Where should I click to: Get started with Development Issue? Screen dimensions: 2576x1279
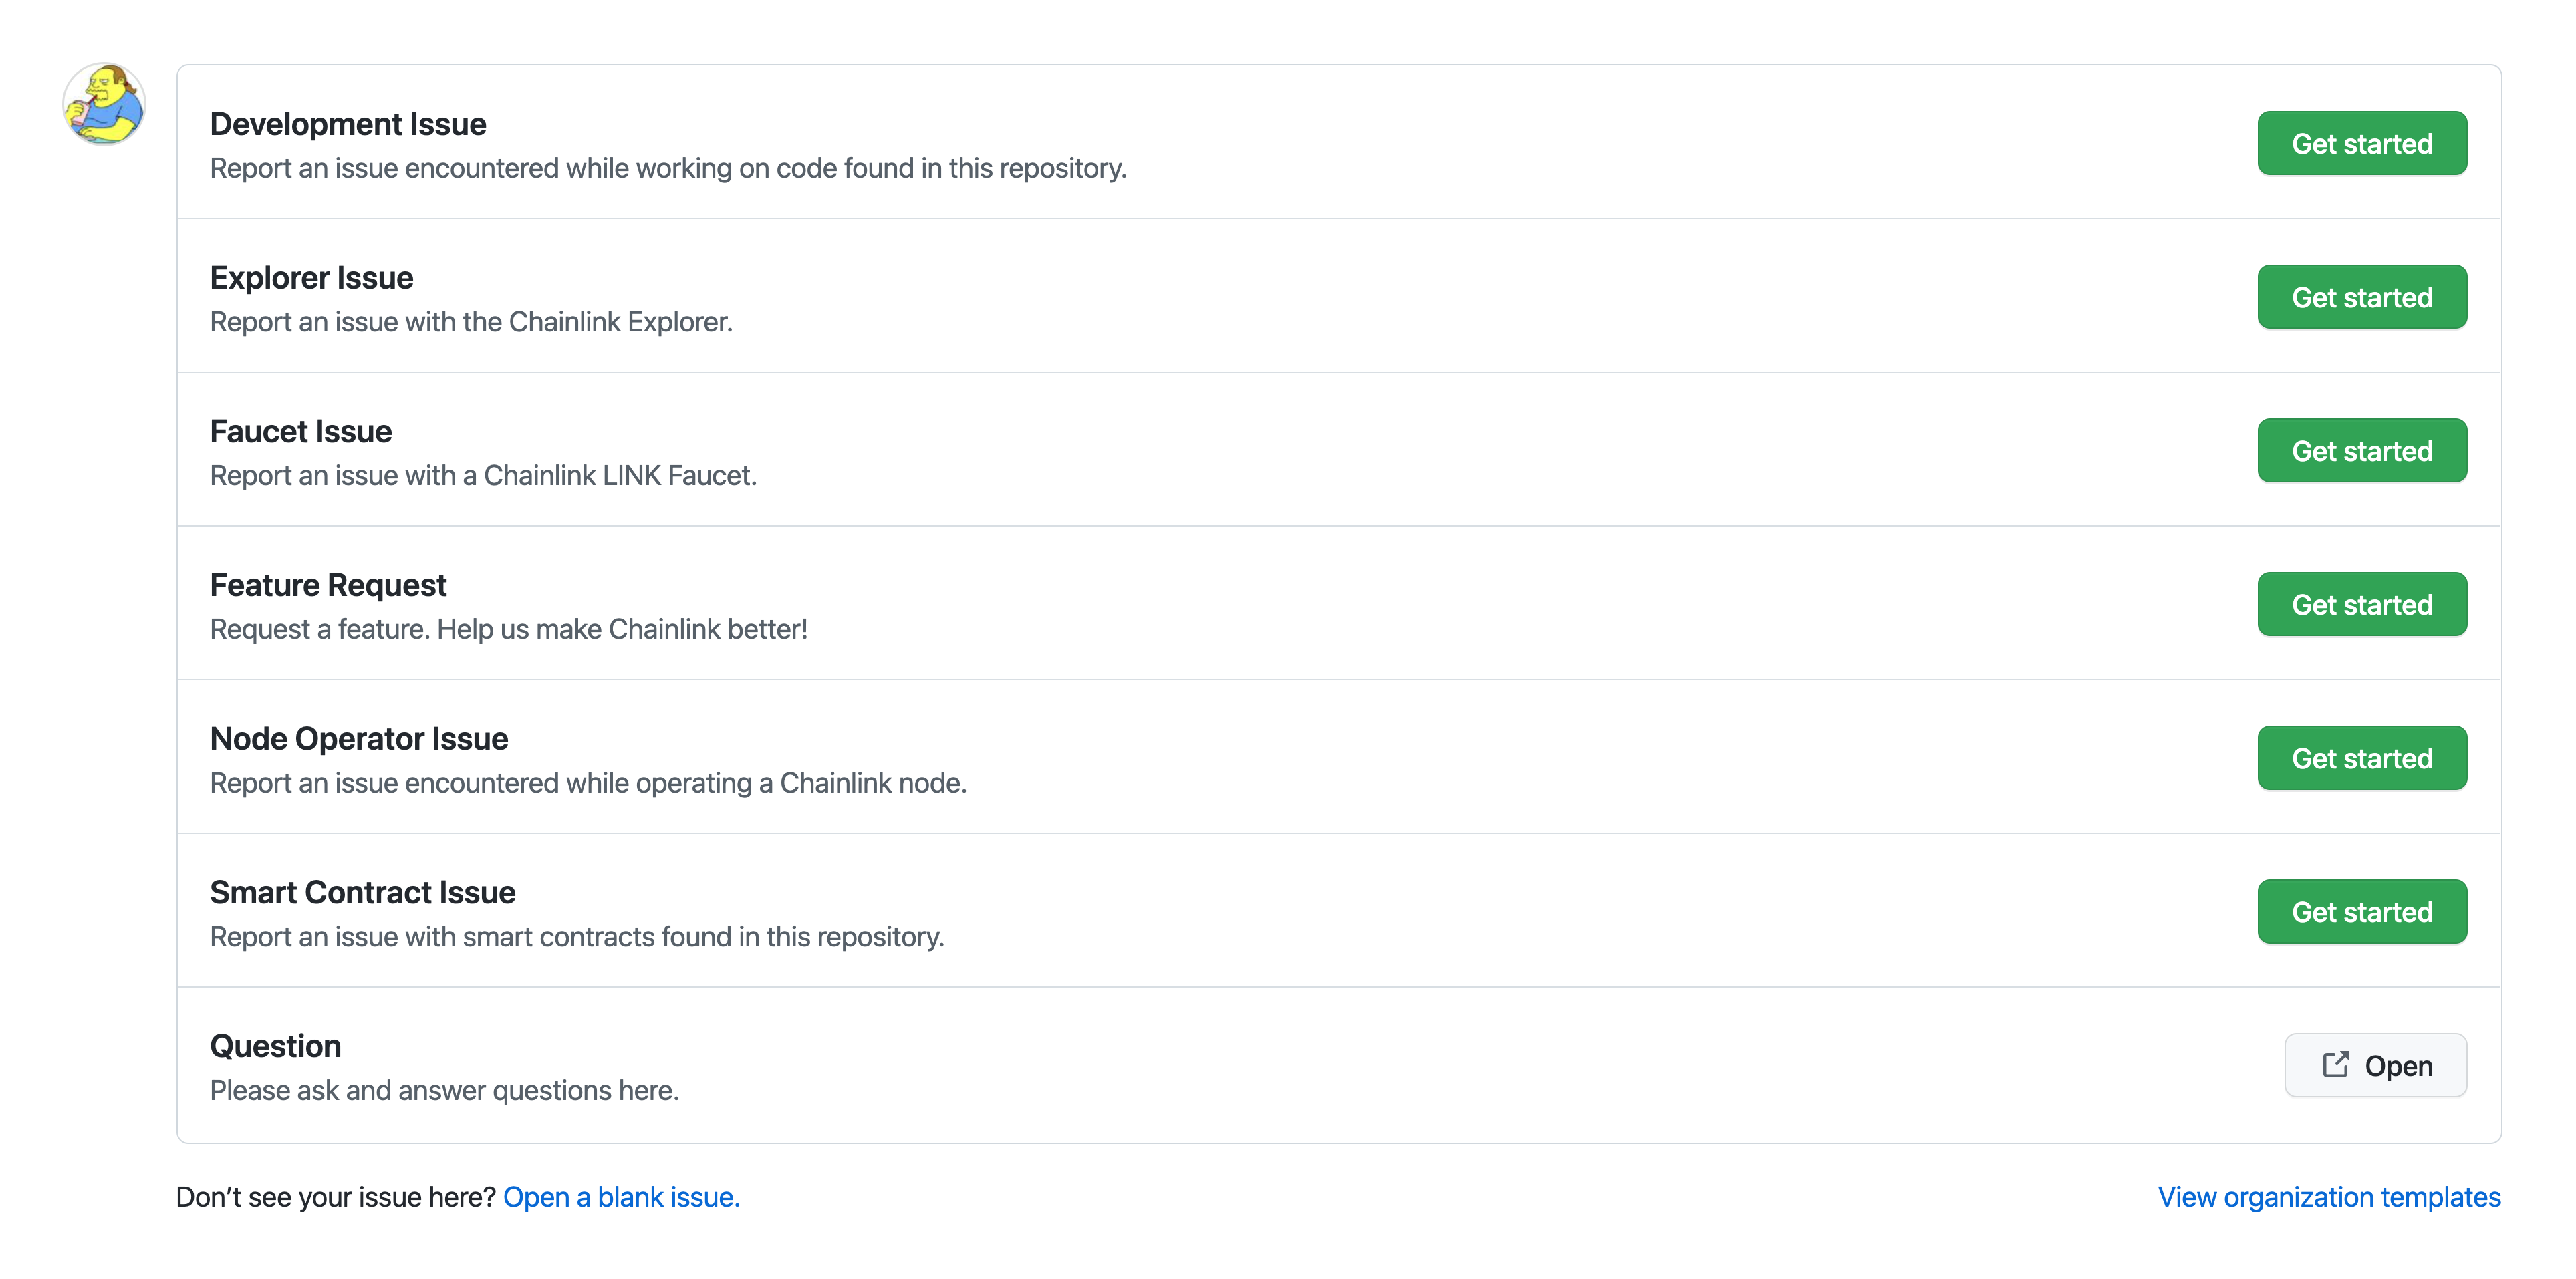pos(2361,144)
